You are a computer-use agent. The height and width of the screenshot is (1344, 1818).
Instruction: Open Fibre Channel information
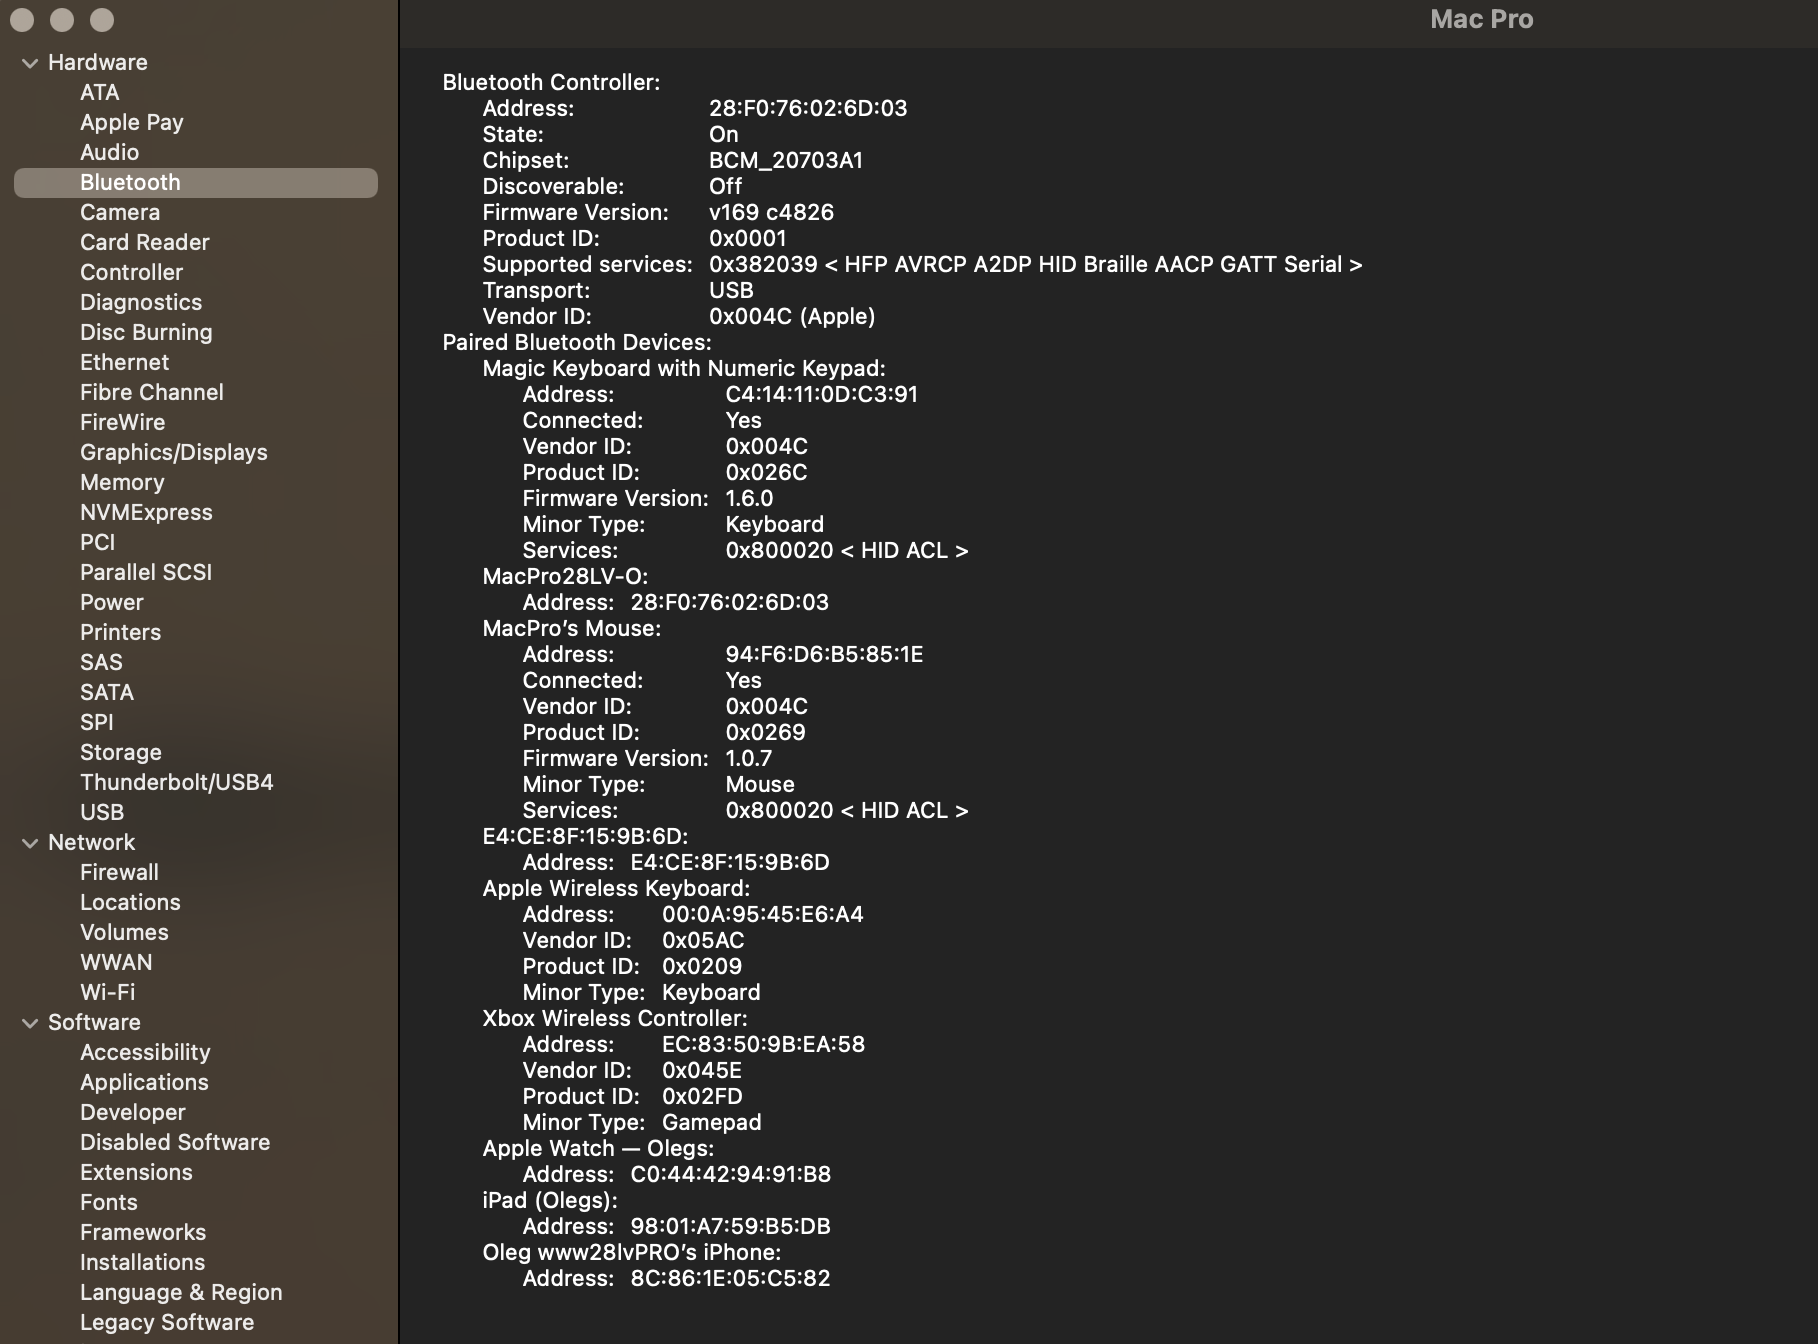(152, 392)
